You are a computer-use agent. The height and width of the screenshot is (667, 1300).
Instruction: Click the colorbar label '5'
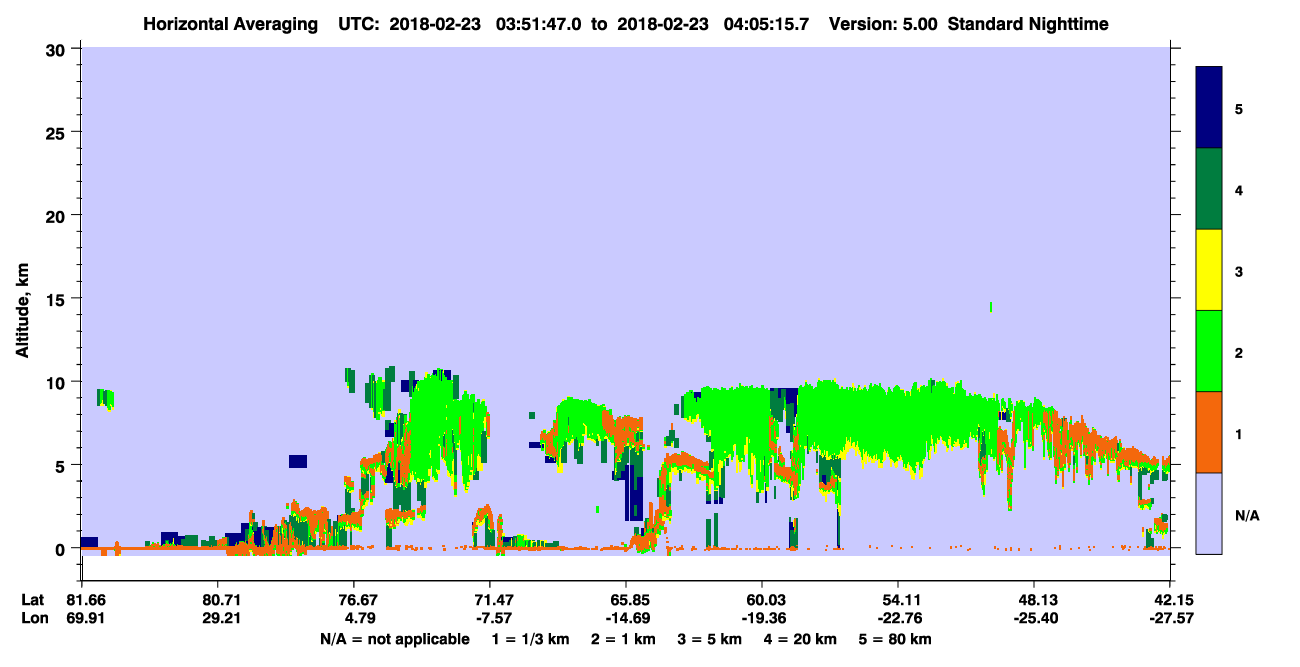[x=1239, y=108]
